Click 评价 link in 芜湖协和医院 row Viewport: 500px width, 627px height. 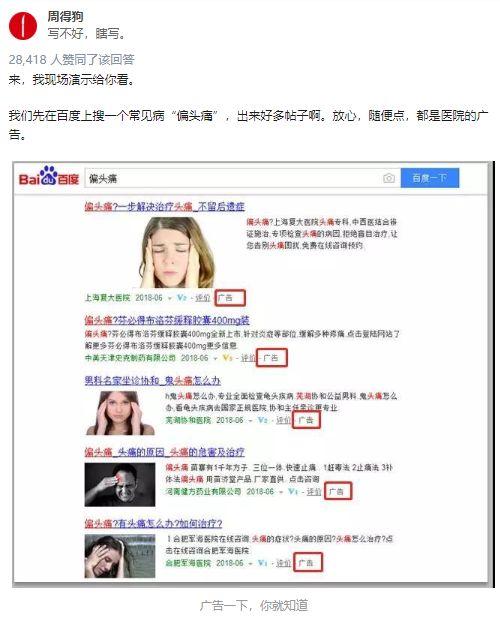[284, 420]
